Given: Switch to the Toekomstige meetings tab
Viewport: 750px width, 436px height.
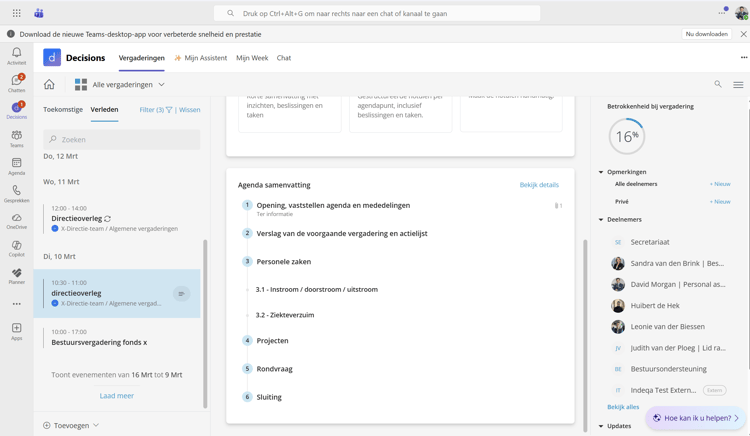Looking at the screenshot, I should (63, 110).
